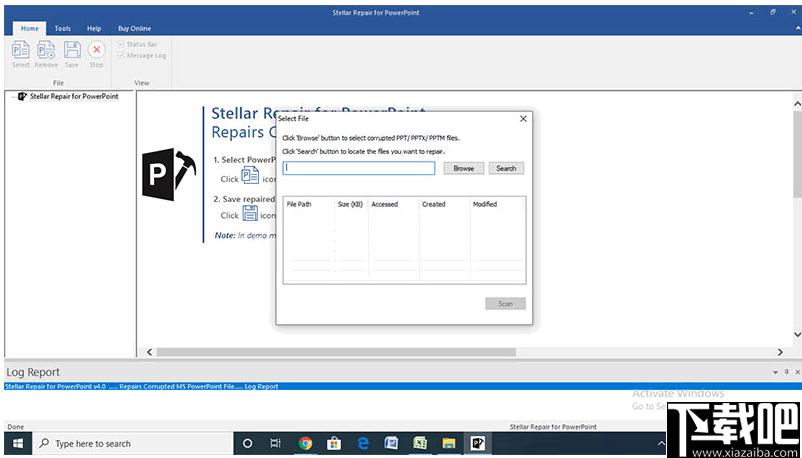
Task: Click the horizontal scrollbar thumb
Action: [336, 353]
